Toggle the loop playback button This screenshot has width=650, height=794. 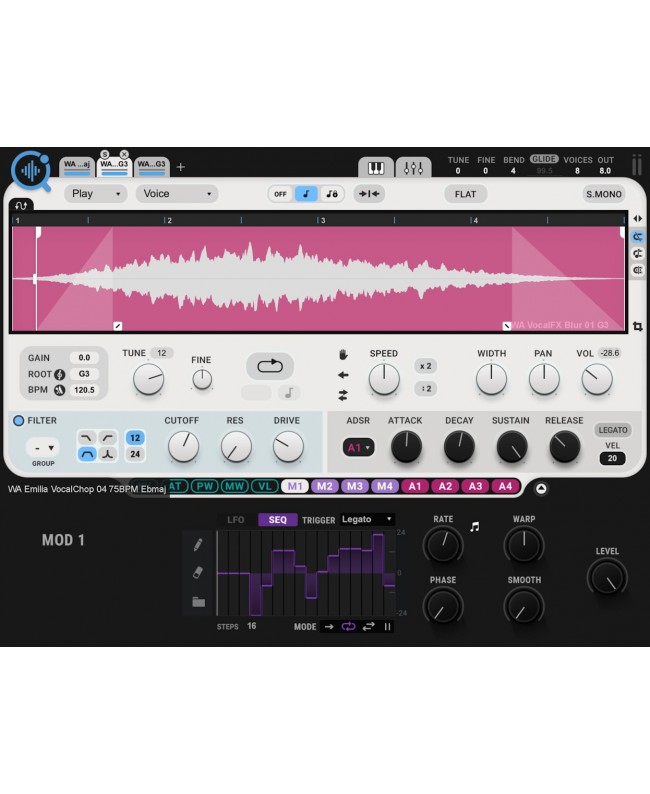(270, 366)
